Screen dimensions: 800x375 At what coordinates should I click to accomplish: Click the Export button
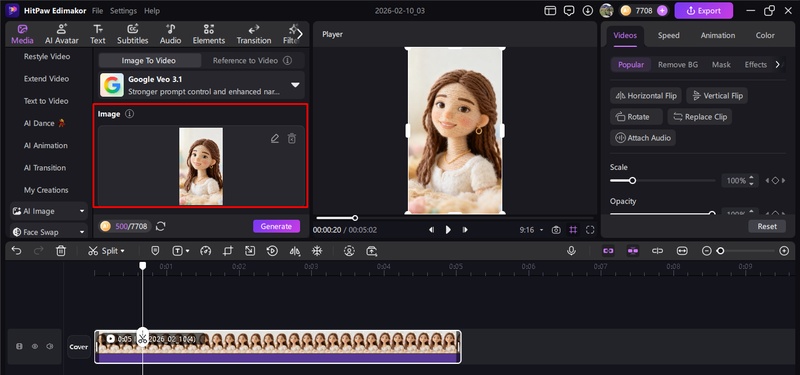704,10
